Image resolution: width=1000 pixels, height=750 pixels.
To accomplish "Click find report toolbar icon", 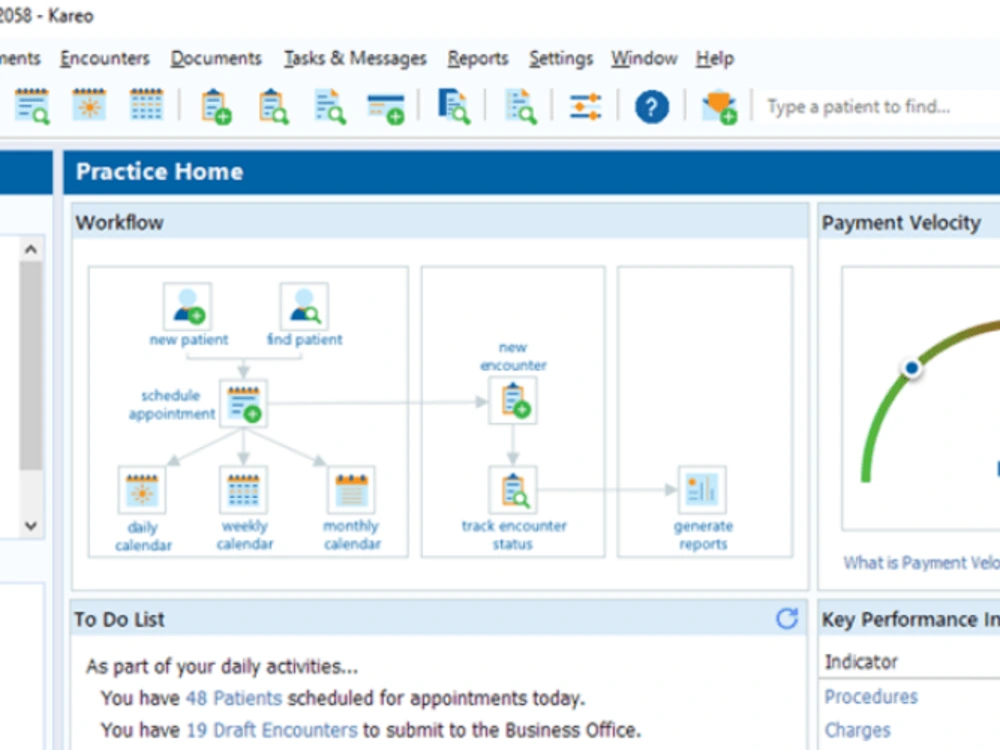I will coord(521,106).
